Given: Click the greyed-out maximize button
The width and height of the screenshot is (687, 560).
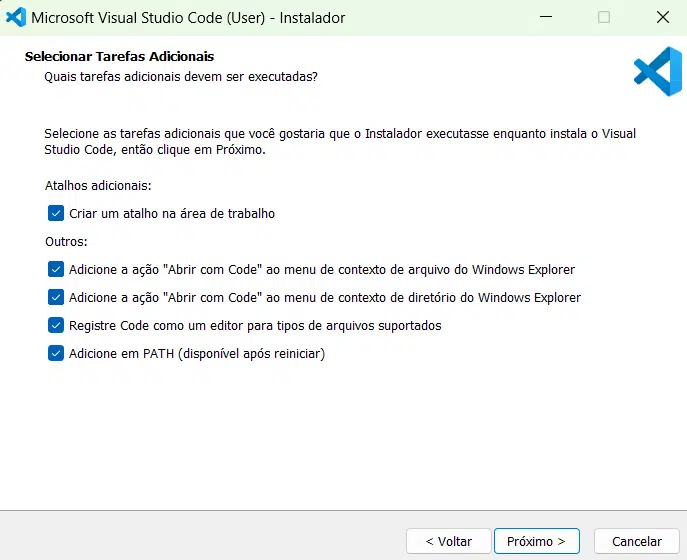Looking at the screenshot, I should point(604,17).
